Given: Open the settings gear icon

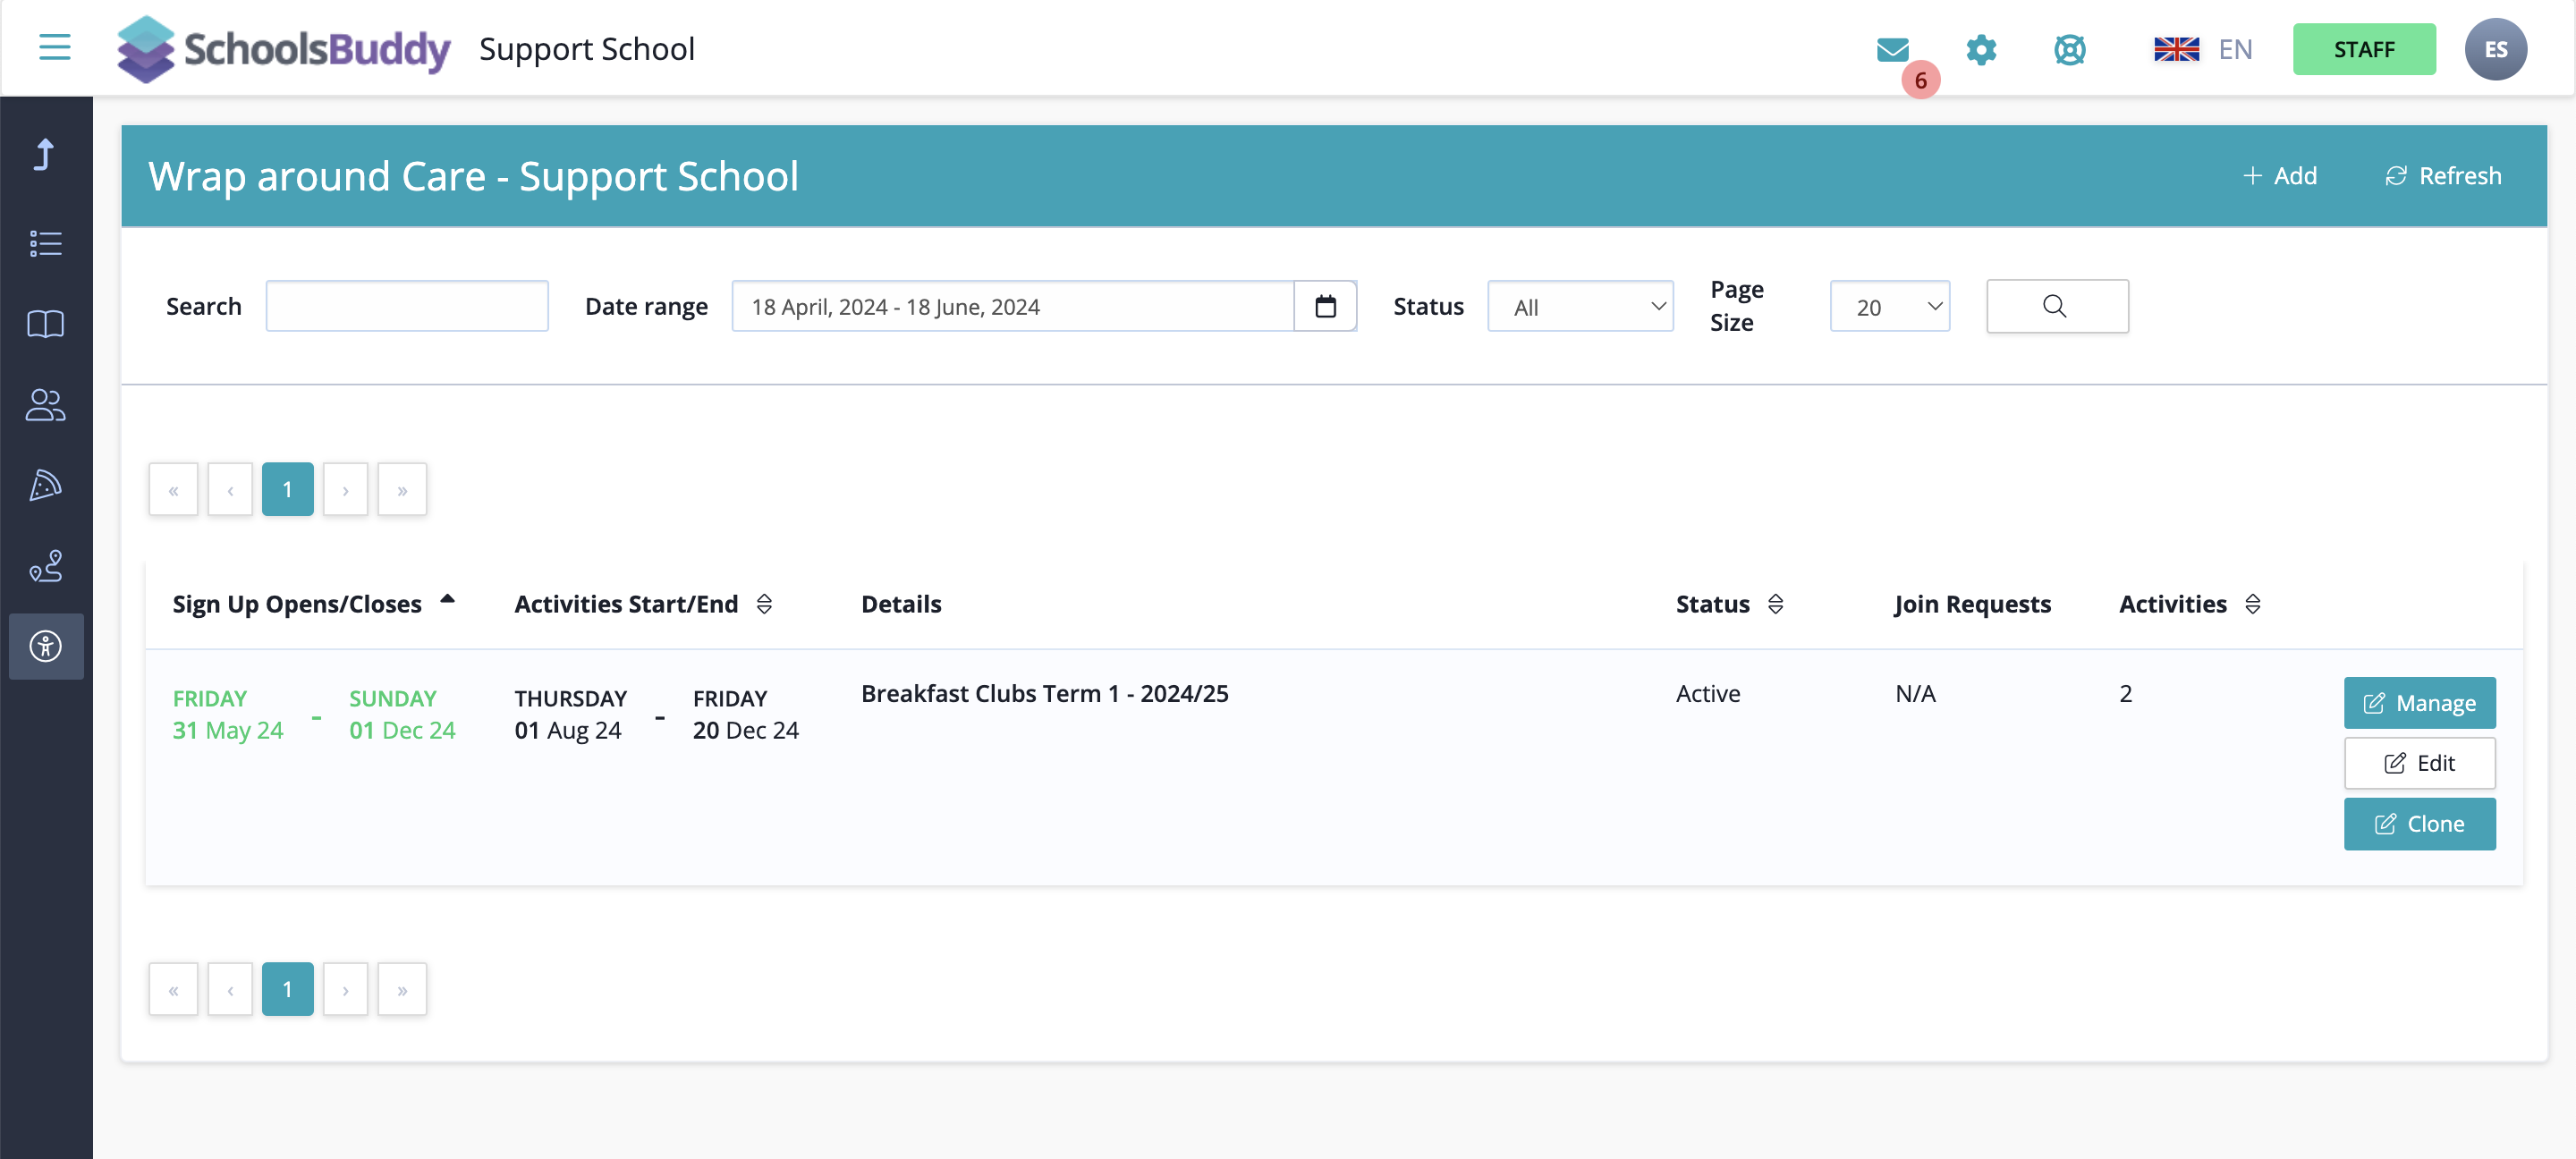Looking at the screenshot, I should [1980, 49].
